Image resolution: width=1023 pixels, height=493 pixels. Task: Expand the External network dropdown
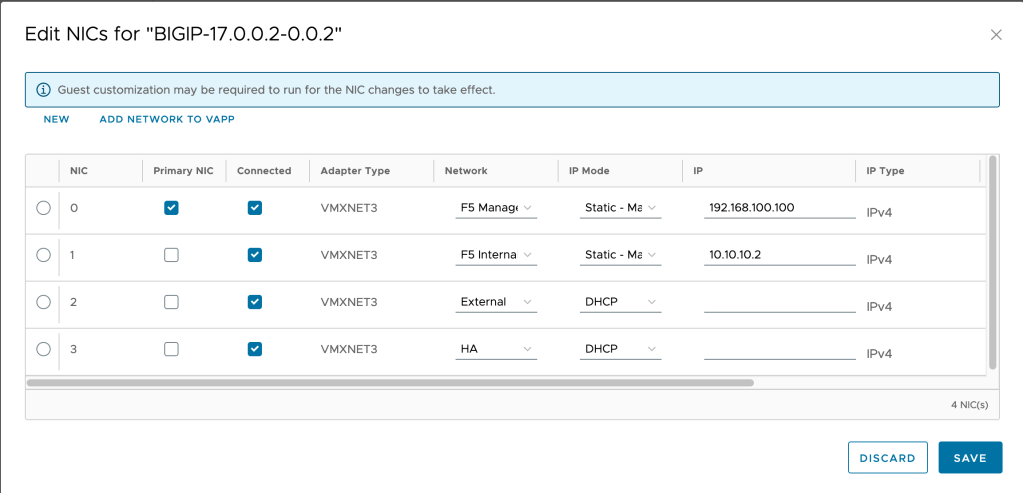coord(496,302)
